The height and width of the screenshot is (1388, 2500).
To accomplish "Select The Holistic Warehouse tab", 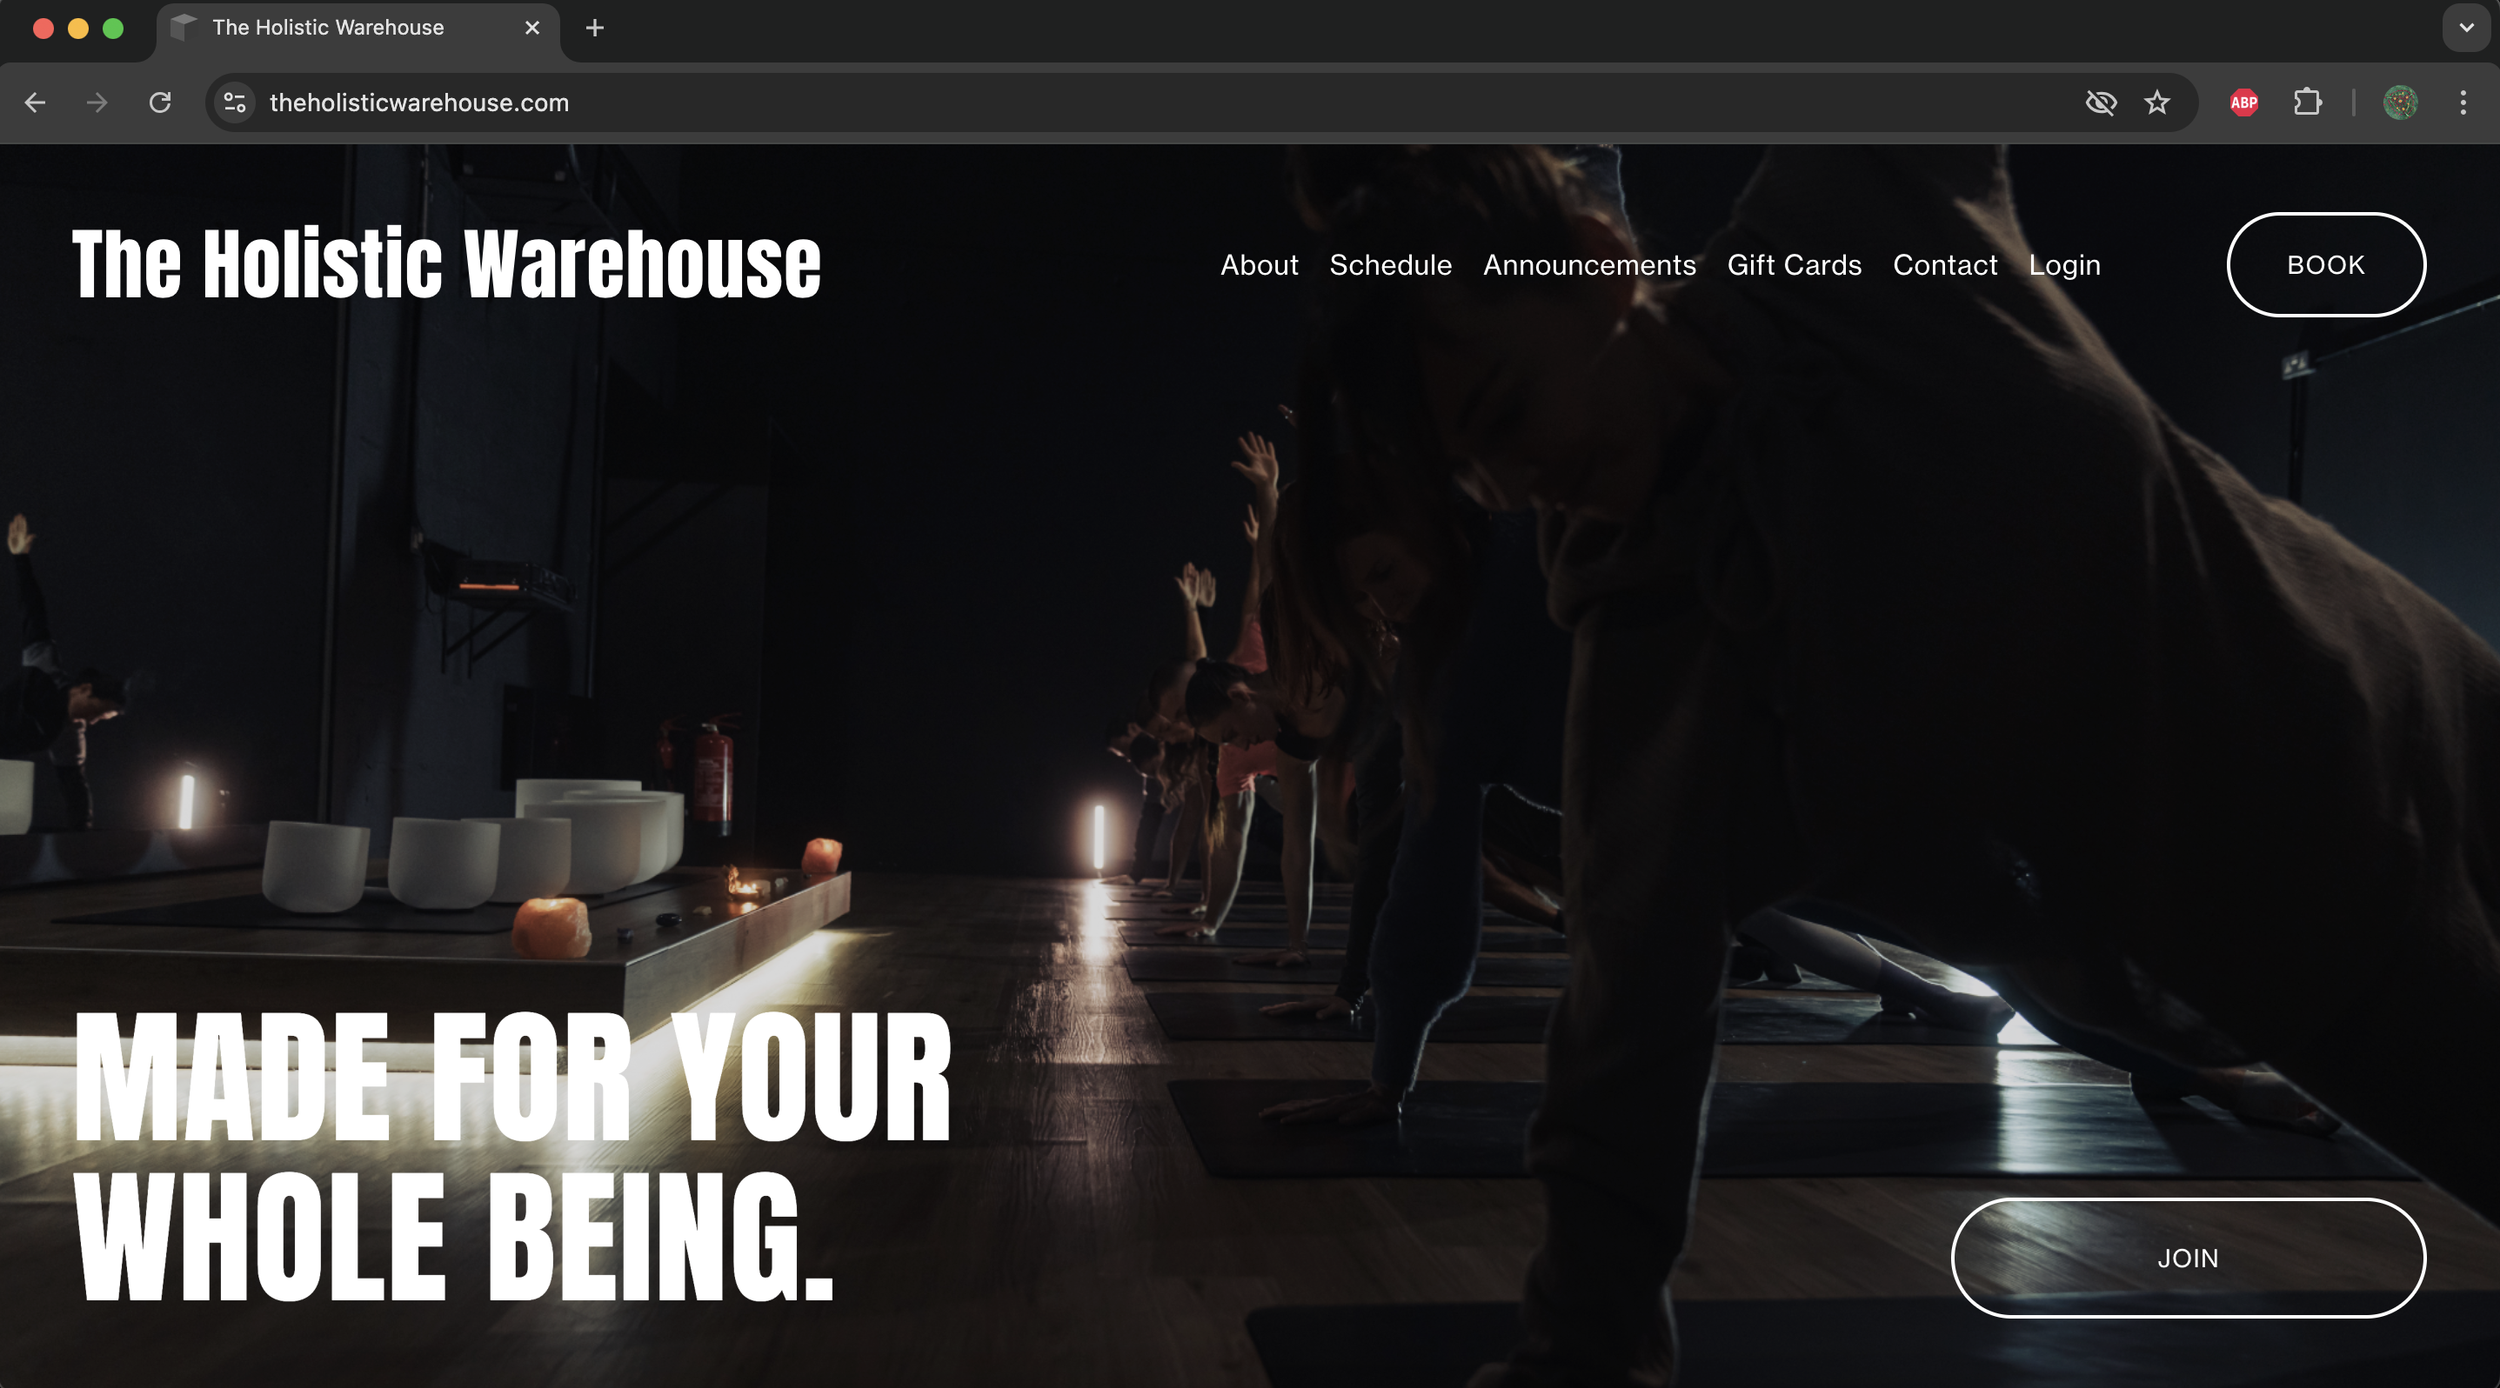I will pyautogui.click(x=358, y=30).
